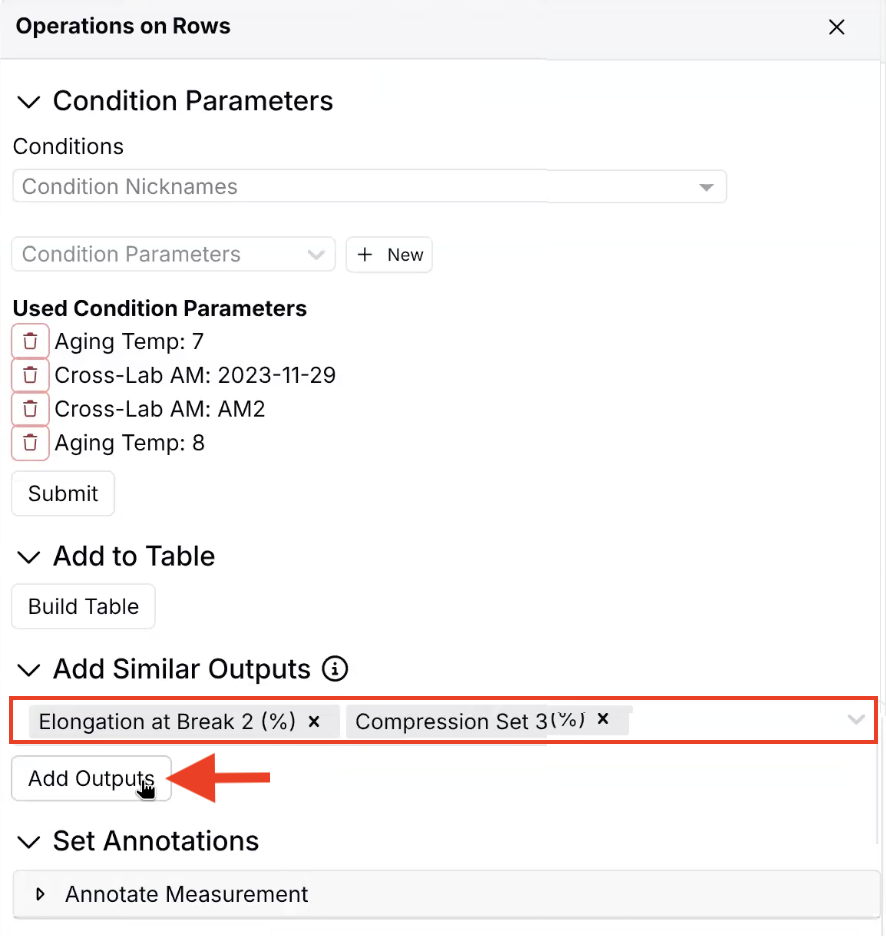
Task: Remove the Aging Temp: 8 parameter
Action: [30, 443]
